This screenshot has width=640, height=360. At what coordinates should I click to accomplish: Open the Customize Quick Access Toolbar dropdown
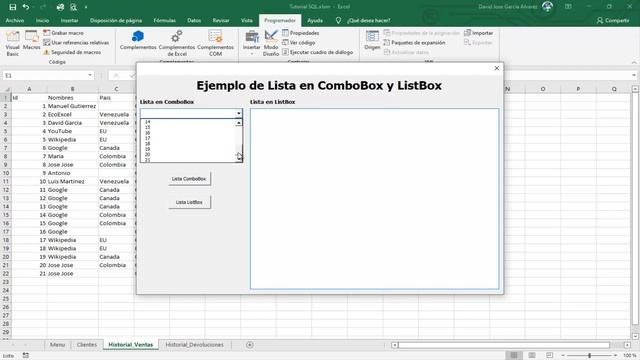tap(86, 7)
